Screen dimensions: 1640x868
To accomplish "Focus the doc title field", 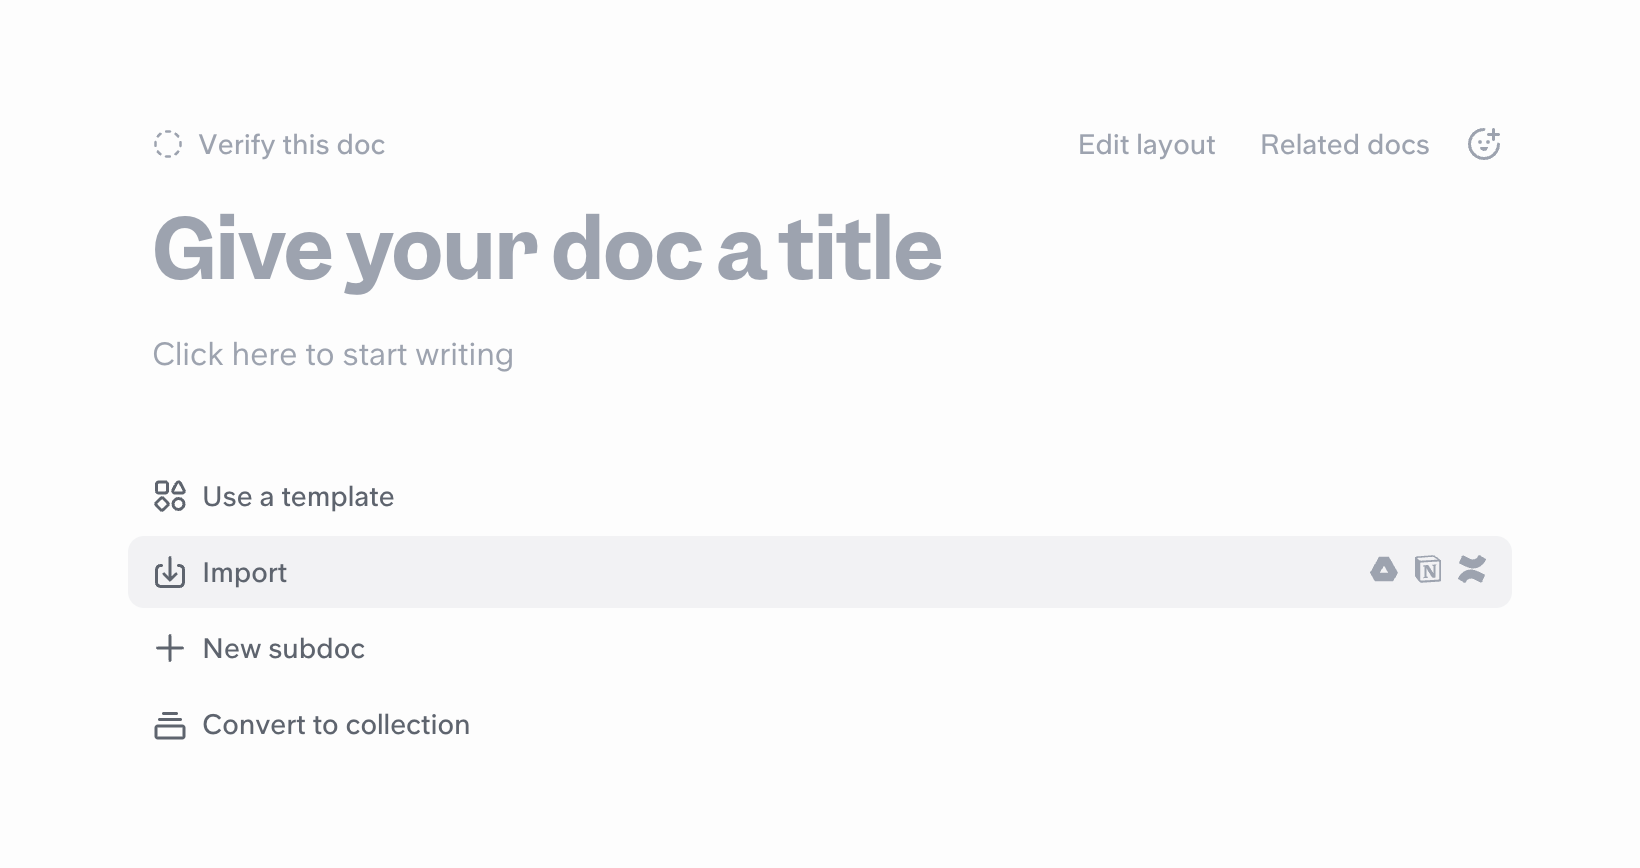I will tap(547, 249).
